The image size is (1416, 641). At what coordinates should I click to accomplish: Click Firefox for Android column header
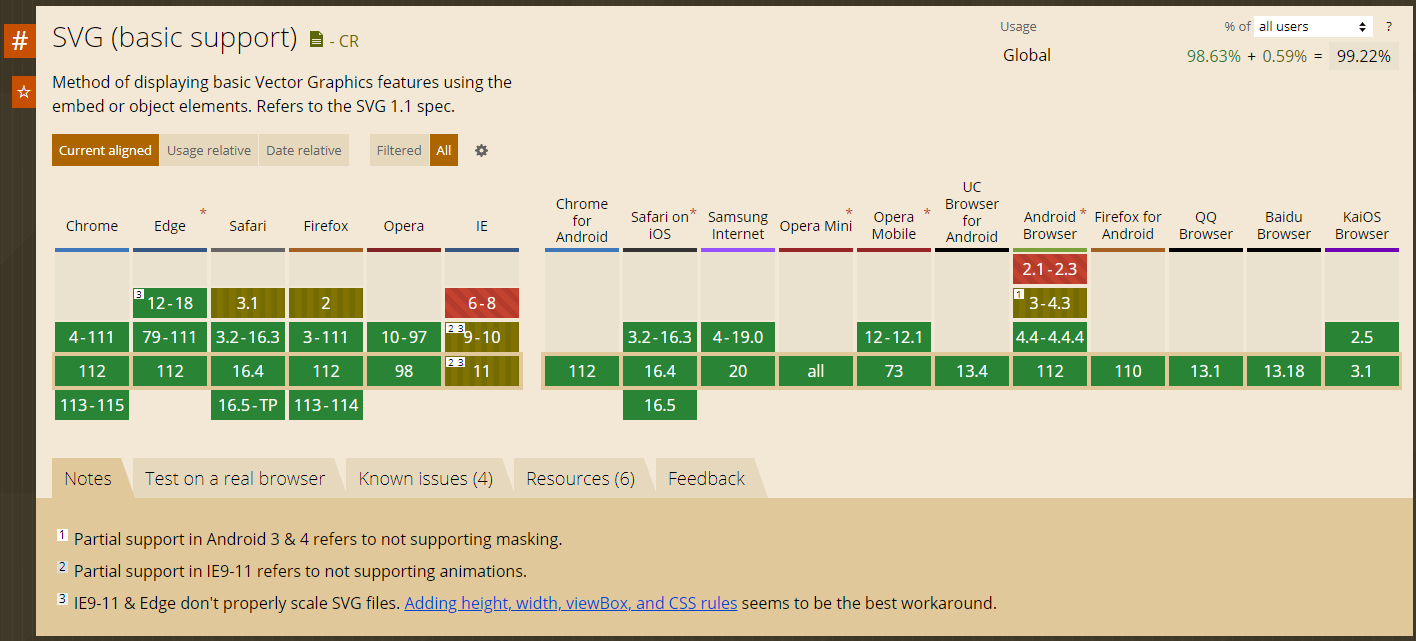1128,225
